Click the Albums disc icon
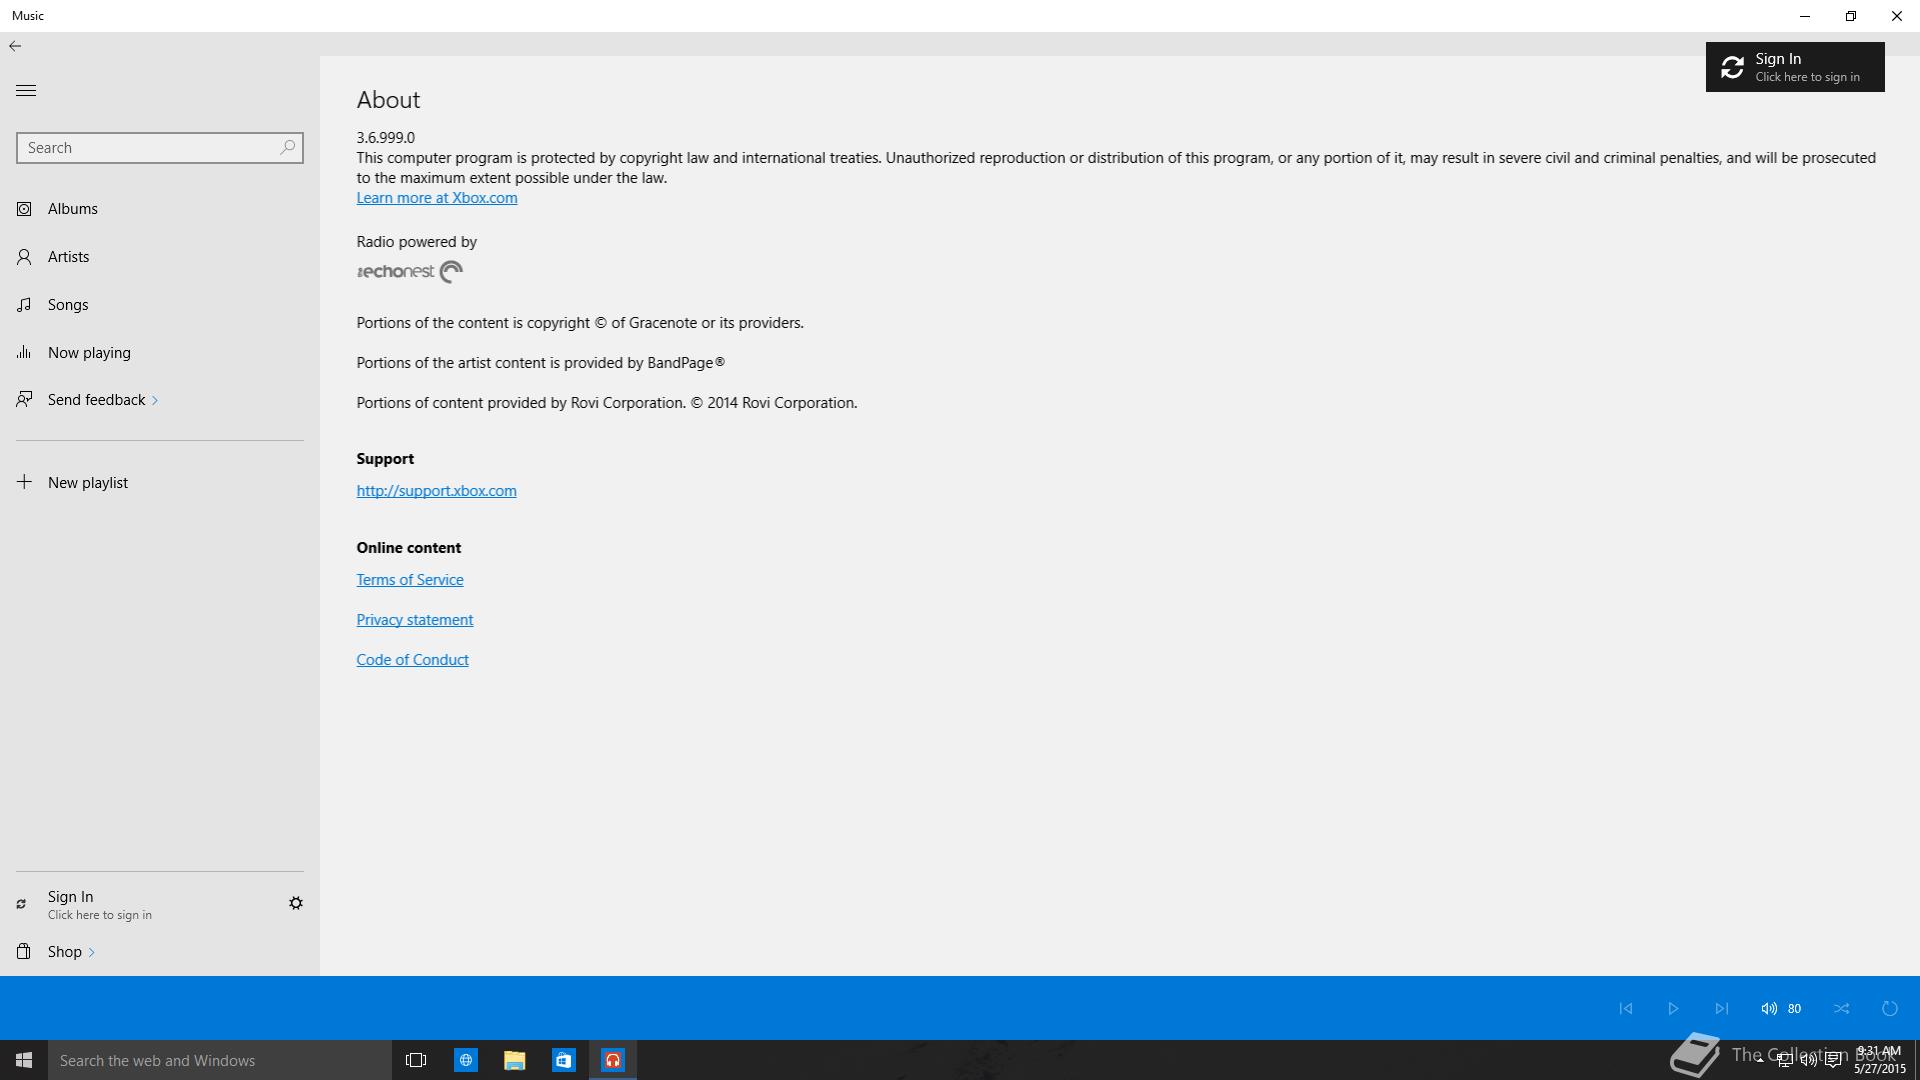This screenshot has height=1080, width=1920. (24, 209)
